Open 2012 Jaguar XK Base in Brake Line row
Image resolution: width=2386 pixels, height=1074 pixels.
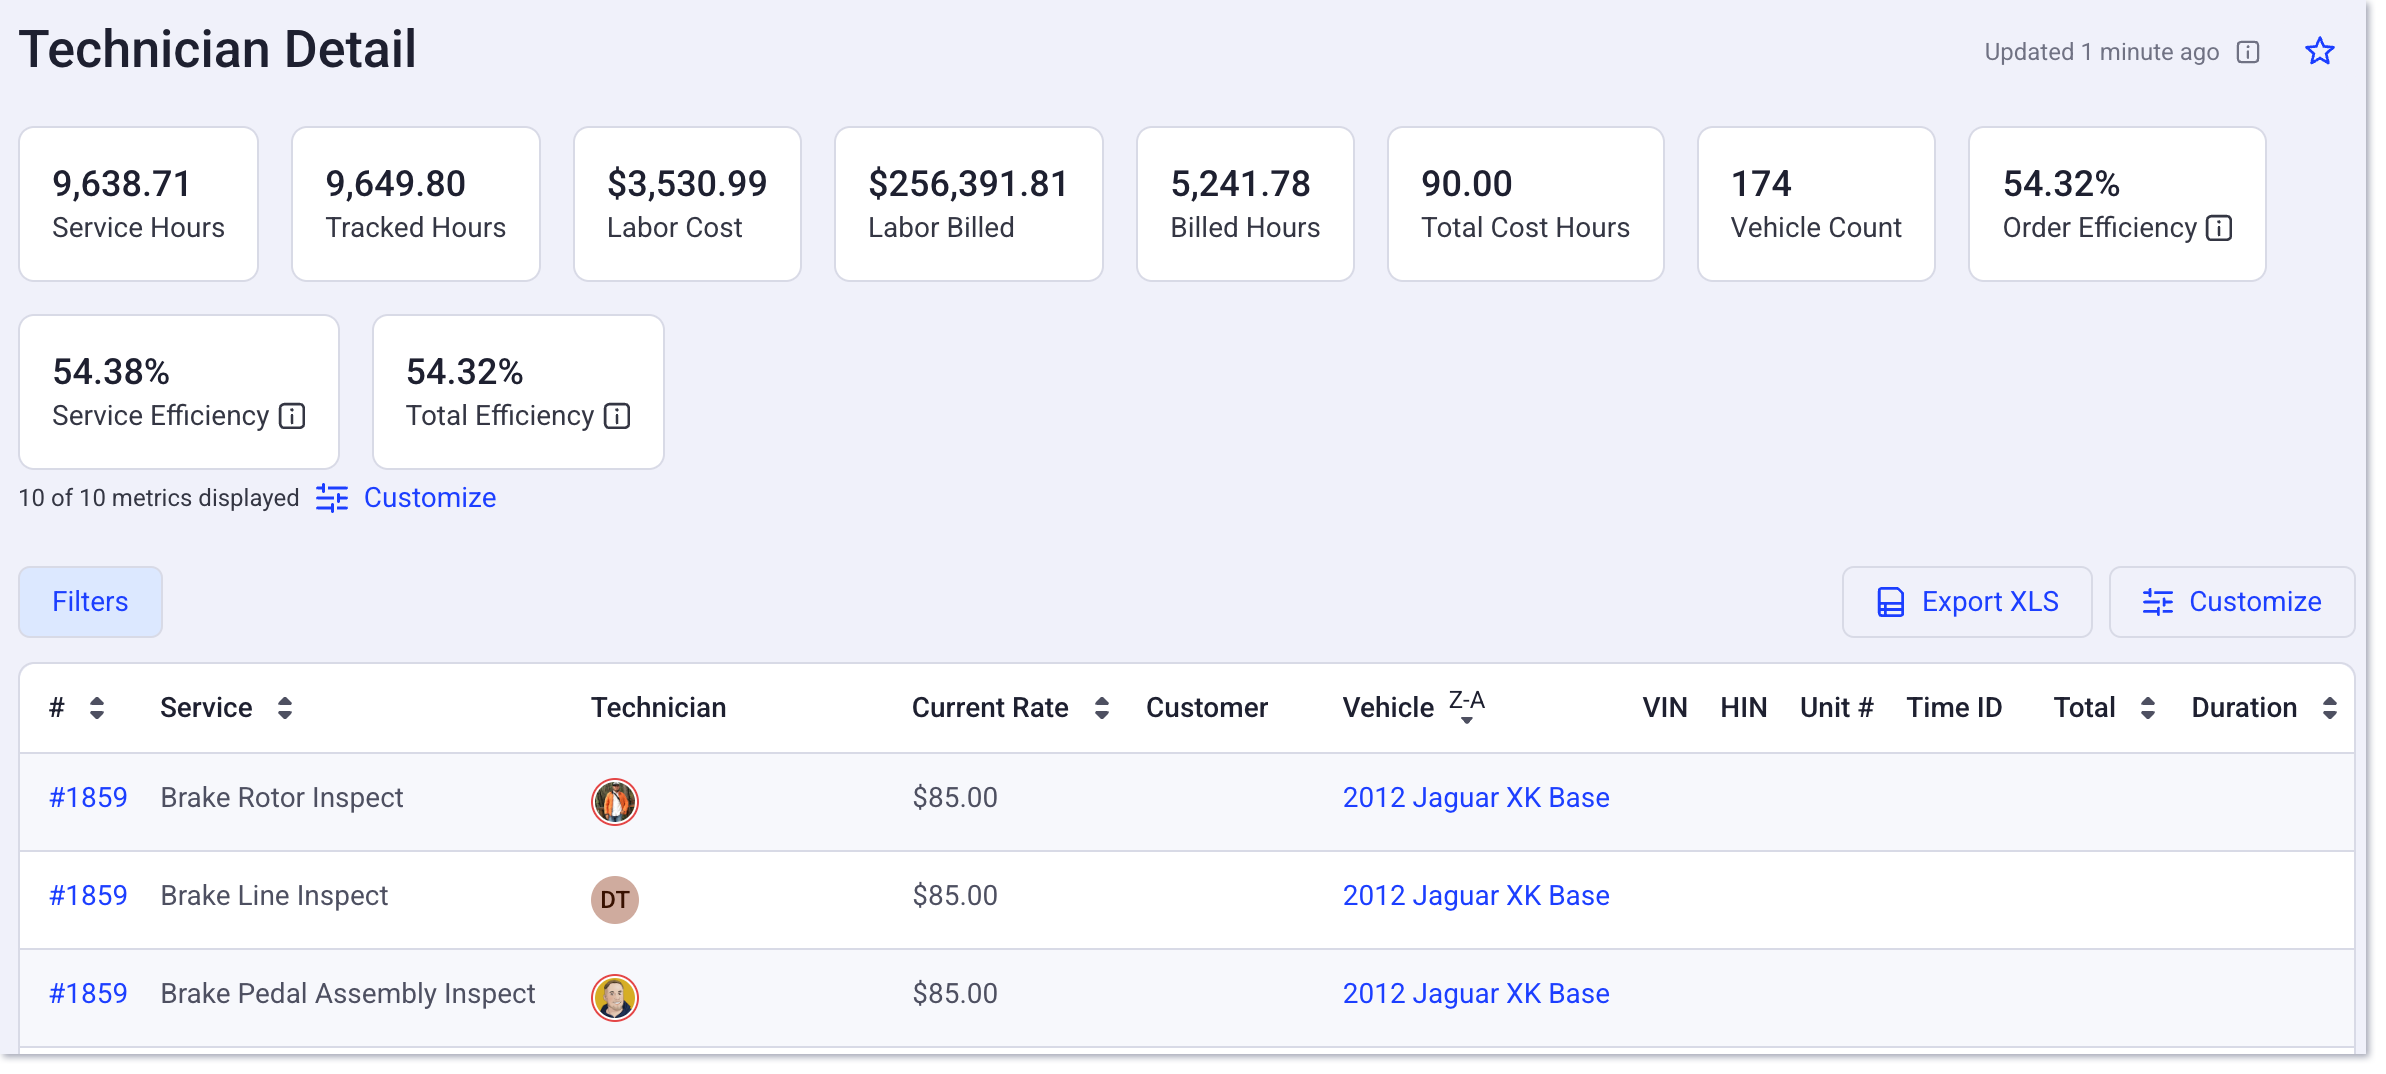[x=1476, y=896]
